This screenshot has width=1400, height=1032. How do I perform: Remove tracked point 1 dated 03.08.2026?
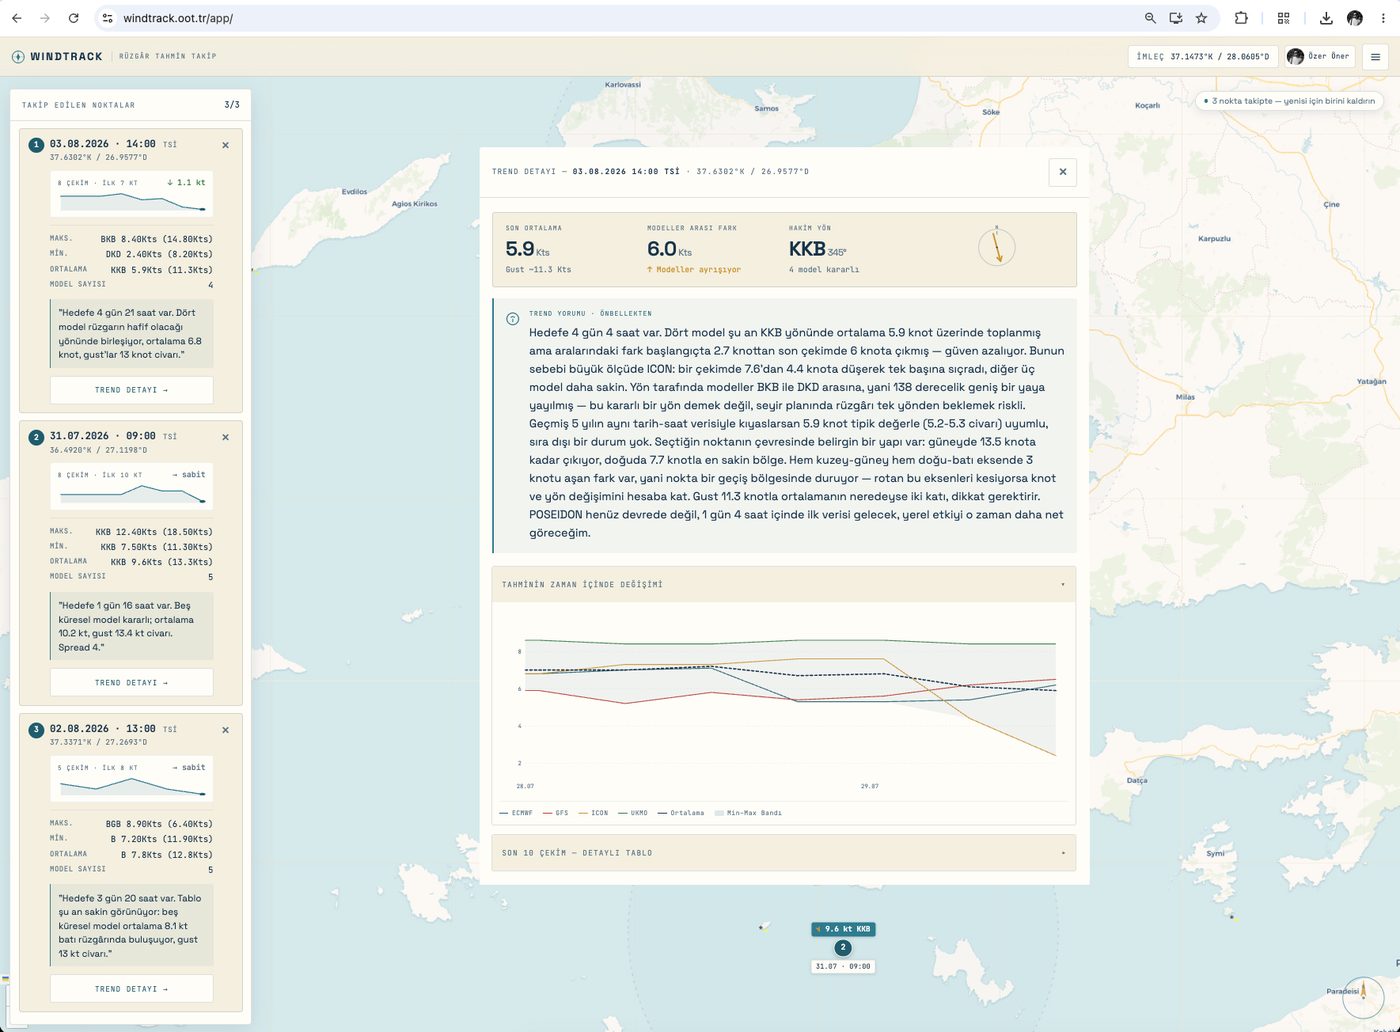tap(225, 145)
